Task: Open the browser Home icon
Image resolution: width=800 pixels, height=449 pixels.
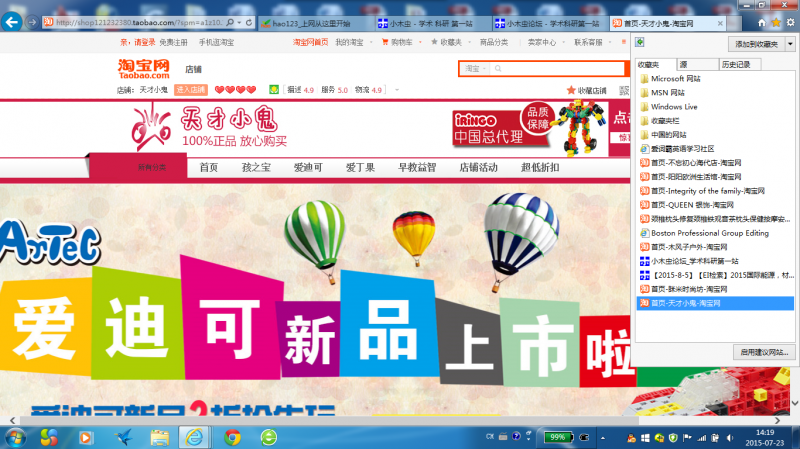Action: click(x=762, y=22)
